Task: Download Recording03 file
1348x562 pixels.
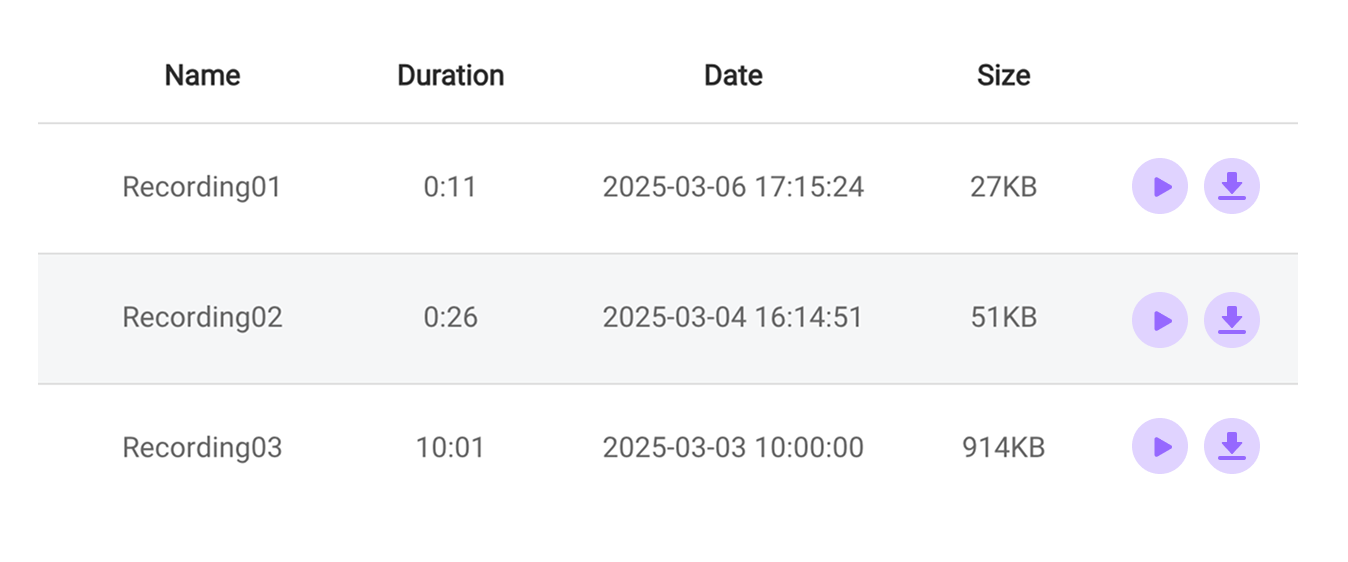Action: pos(1232,446)
